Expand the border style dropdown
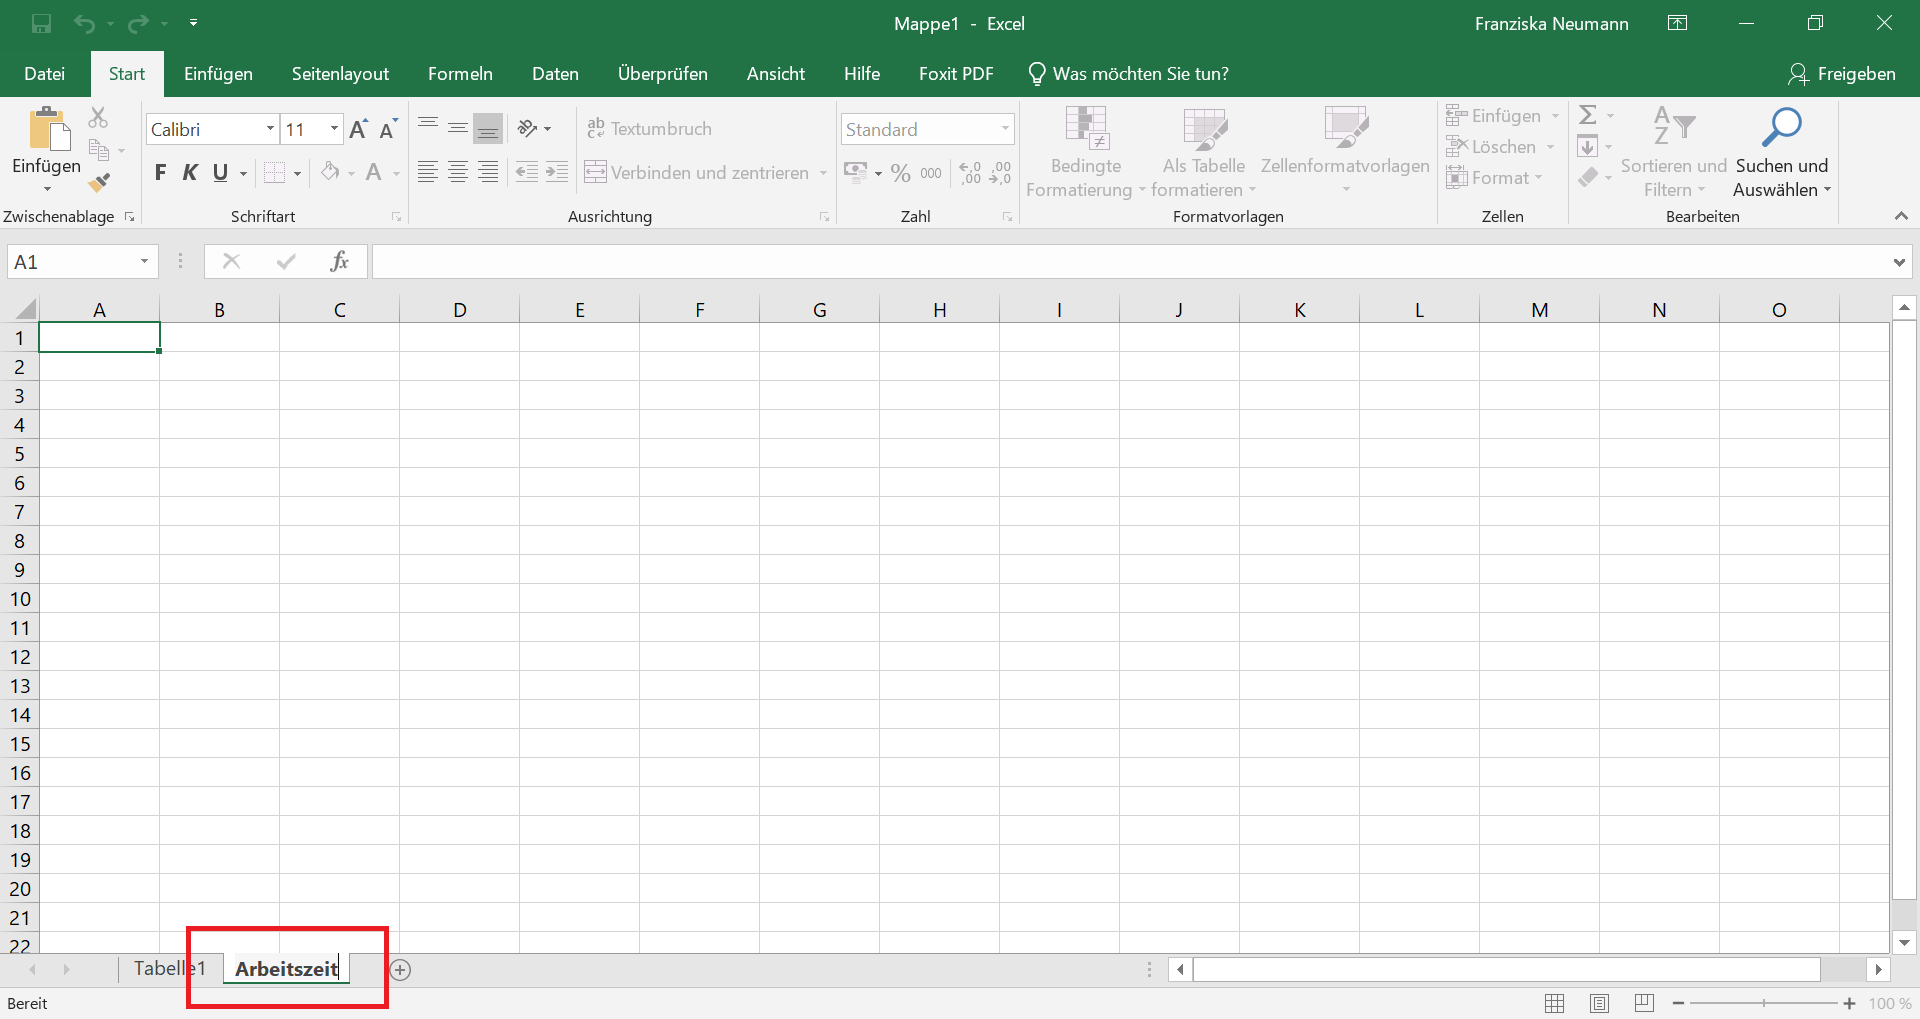This screenshot has height=1019, width=1920. (296, 172)
